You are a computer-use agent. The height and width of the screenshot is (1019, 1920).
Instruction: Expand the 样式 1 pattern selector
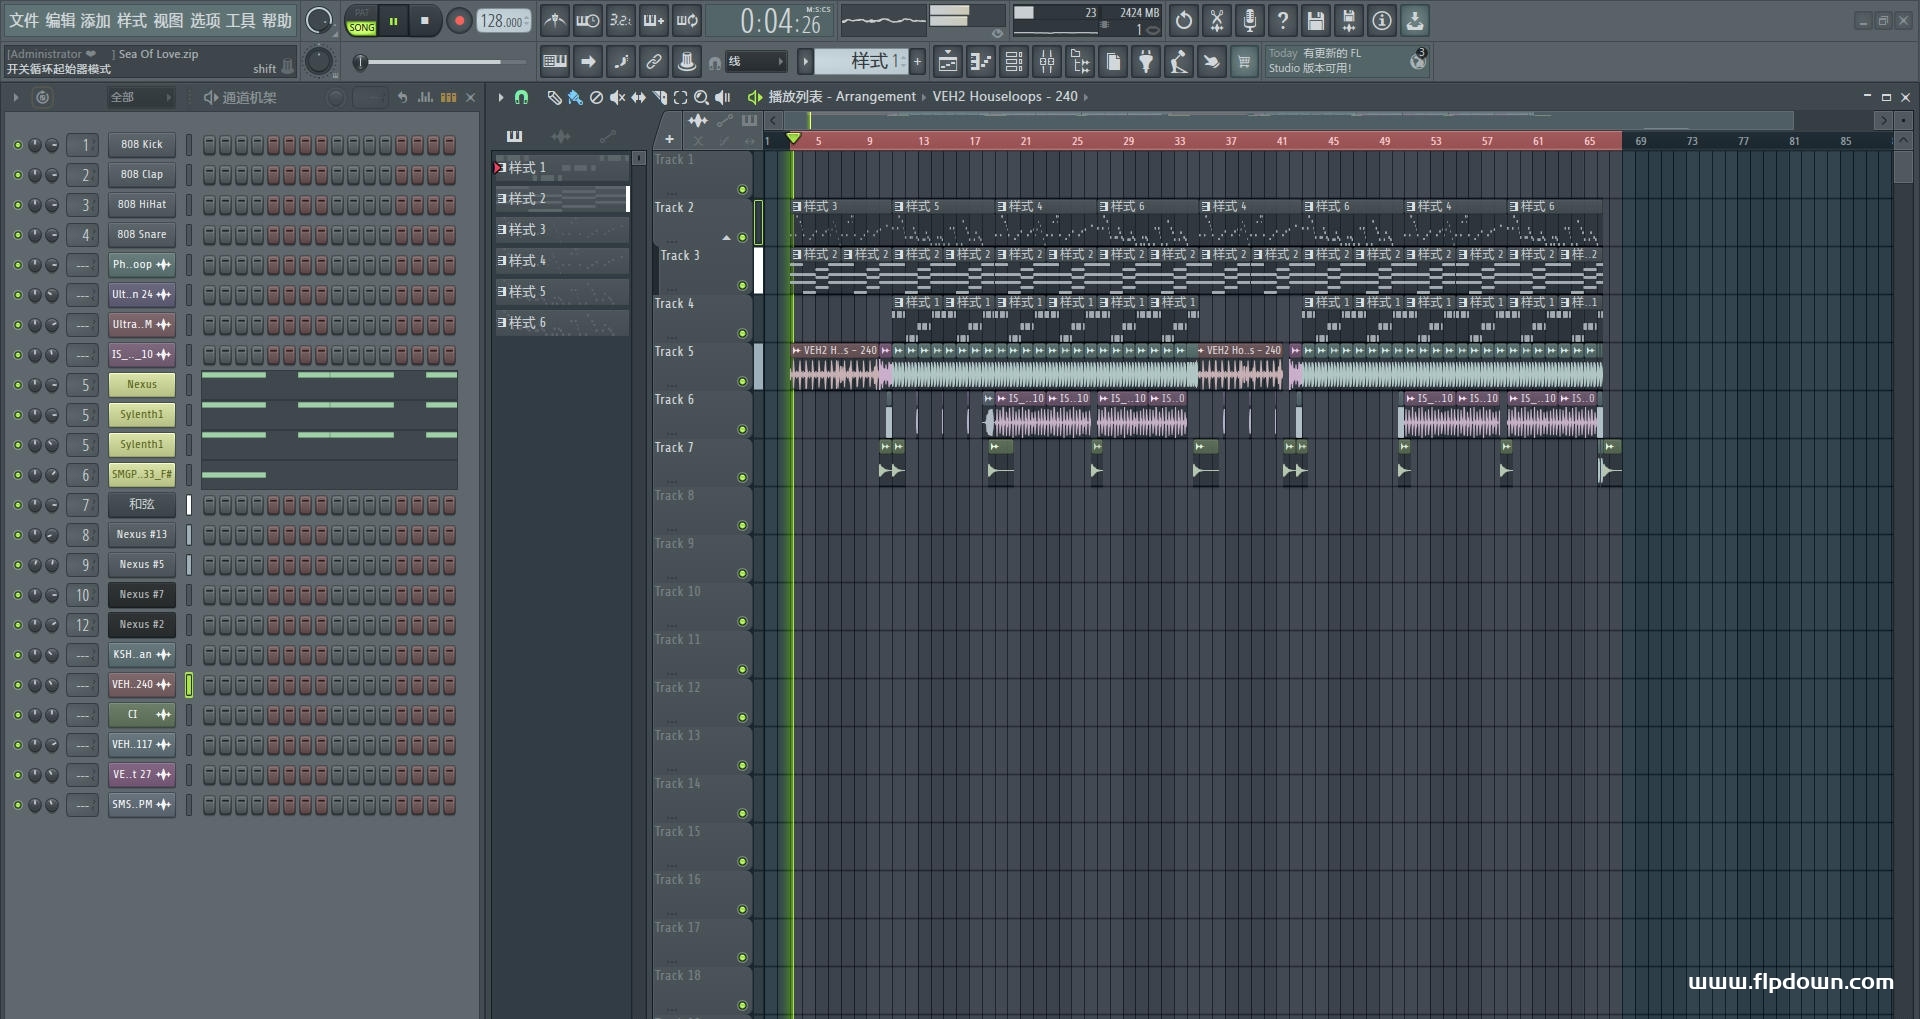pyautogui.click(x=867, y=62)
